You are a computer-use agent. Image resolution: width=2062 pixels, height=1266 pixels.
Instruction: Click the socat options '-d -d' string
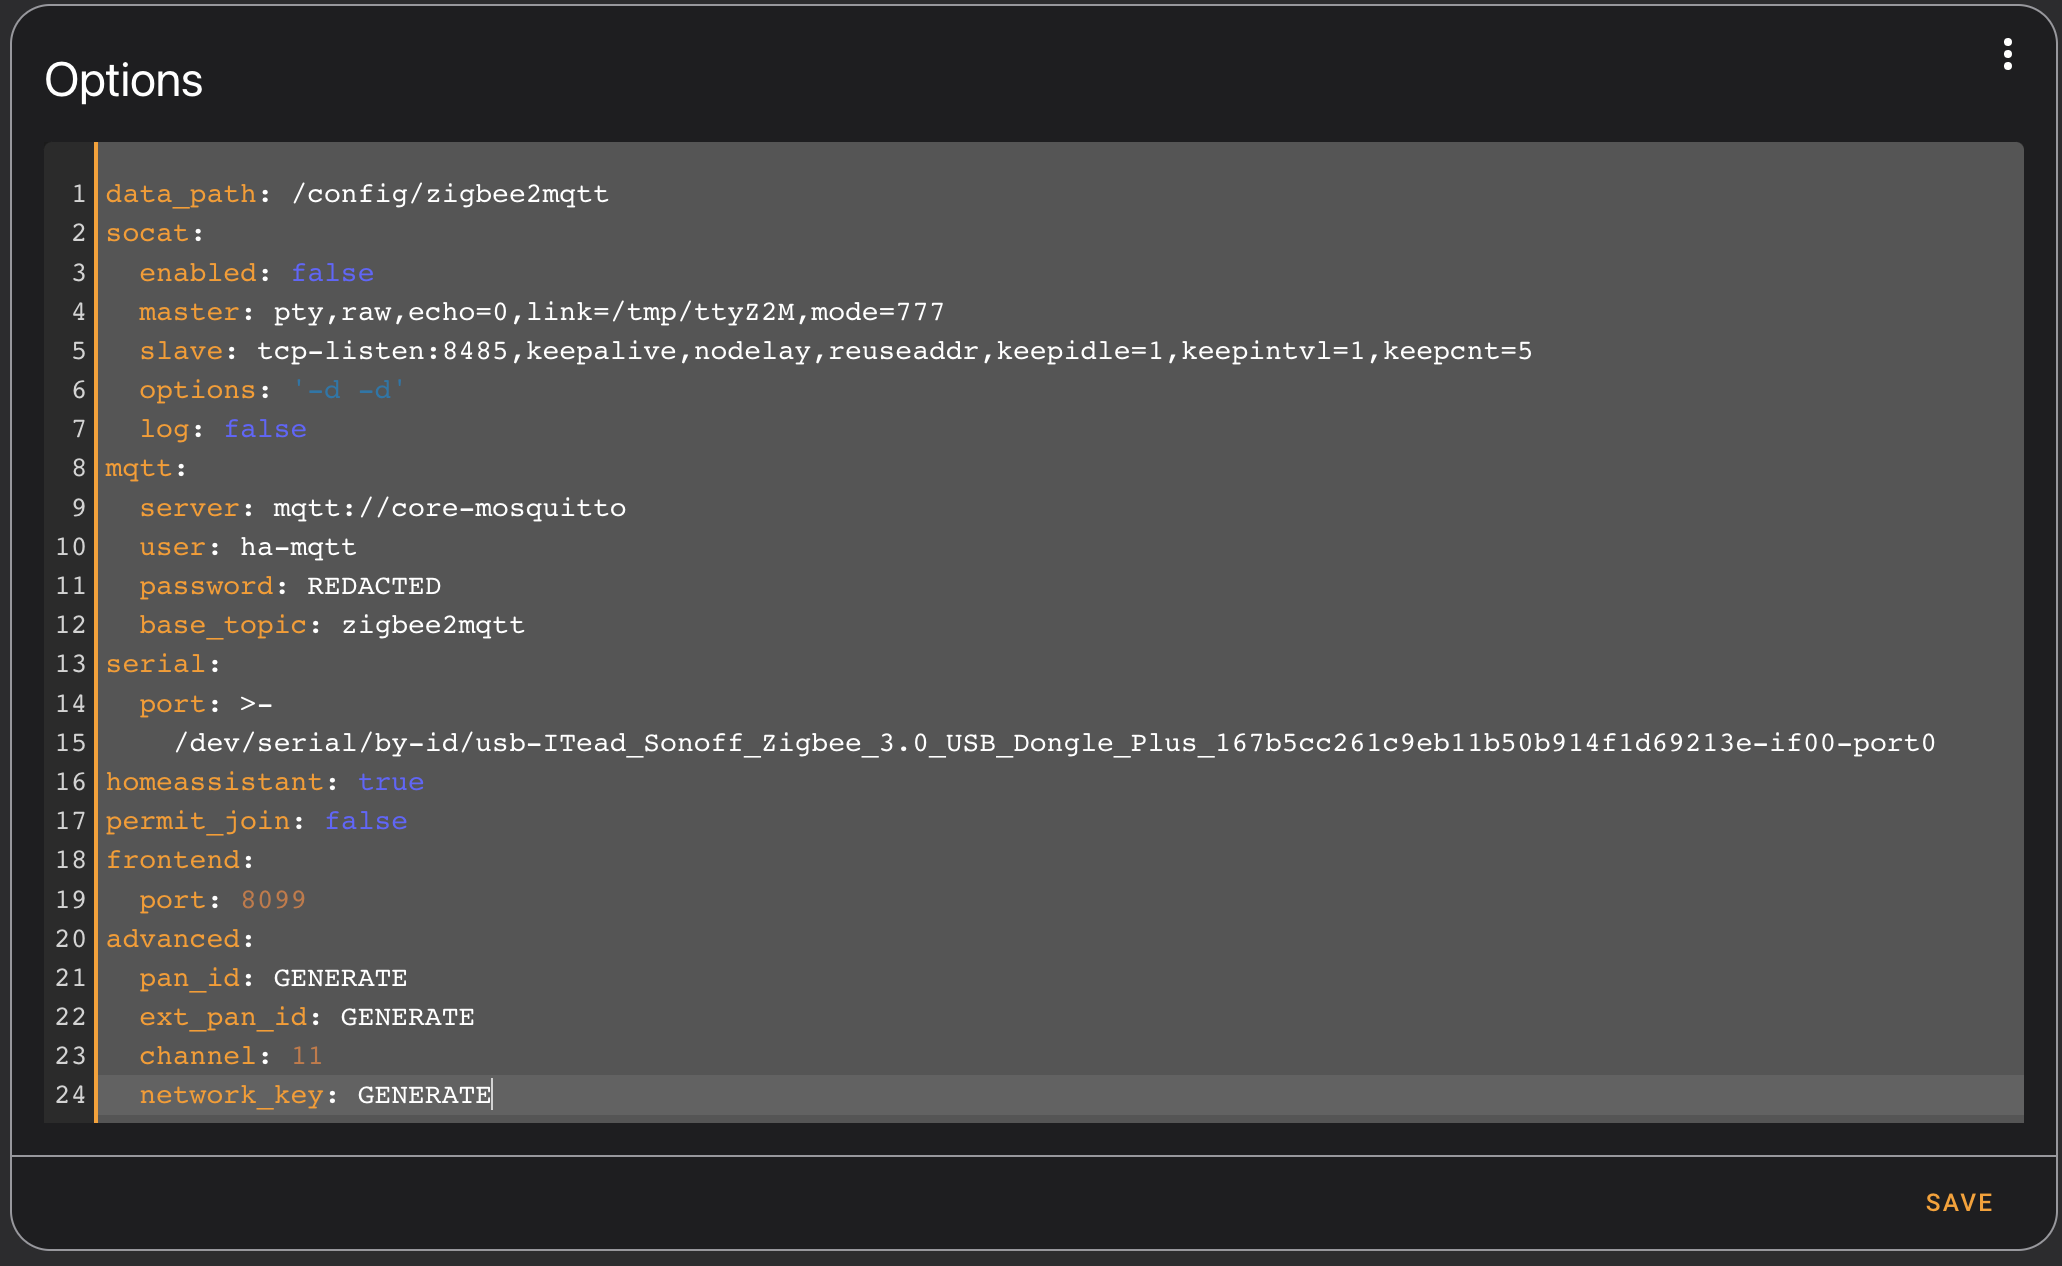coord(348,390)
